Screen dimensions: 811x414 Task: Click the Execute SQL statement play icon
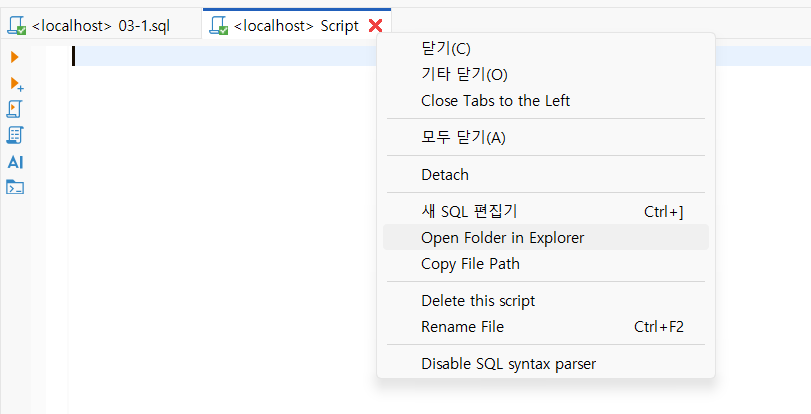coord(15,58)
